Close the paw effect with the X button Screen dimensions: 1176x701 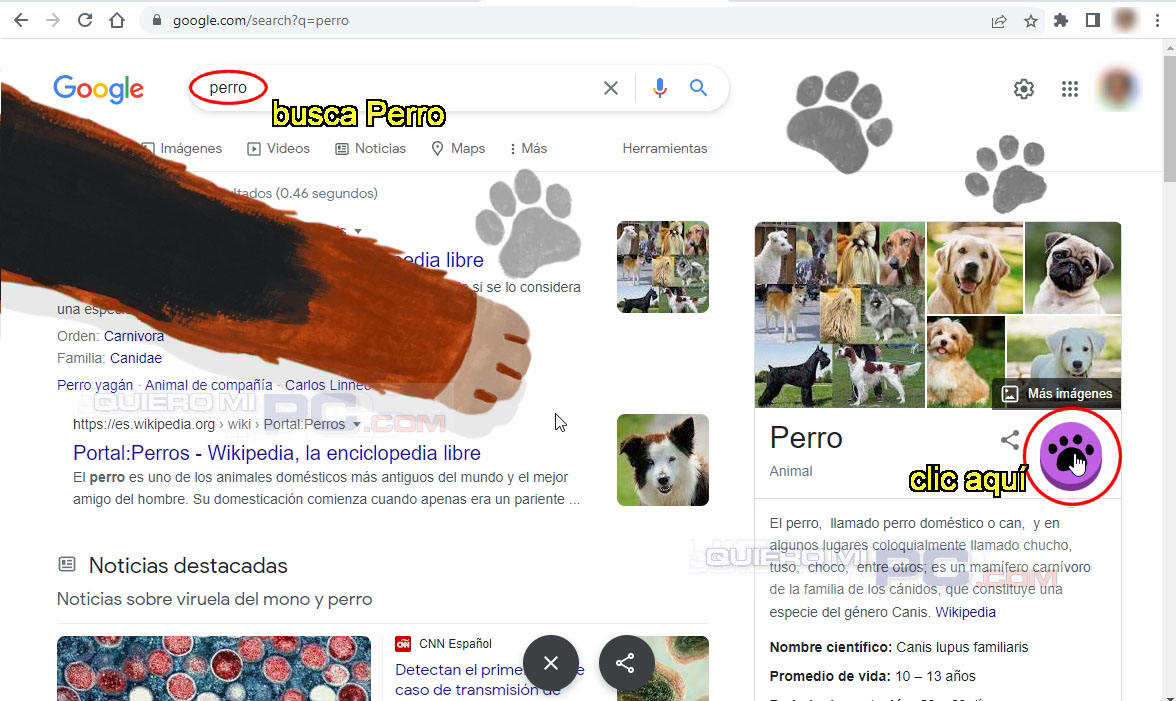coord(550,663)
